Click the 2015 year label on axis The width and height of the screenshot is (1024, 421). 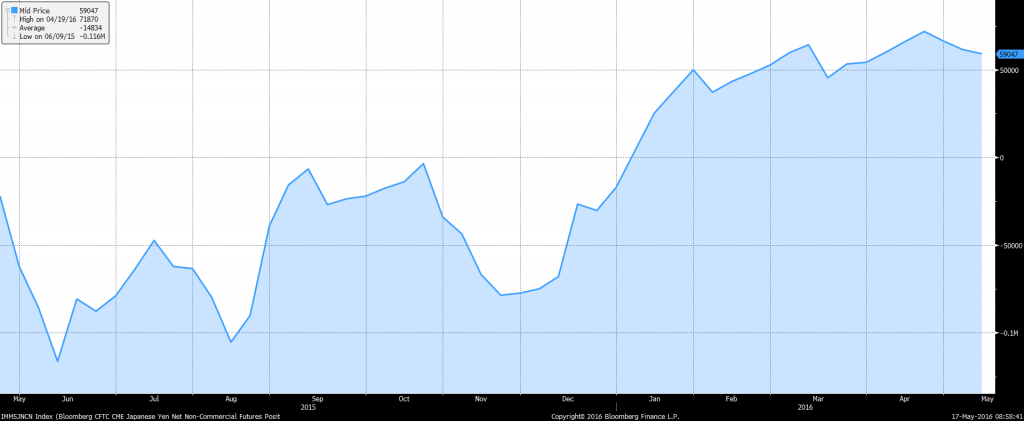point(308,407)
